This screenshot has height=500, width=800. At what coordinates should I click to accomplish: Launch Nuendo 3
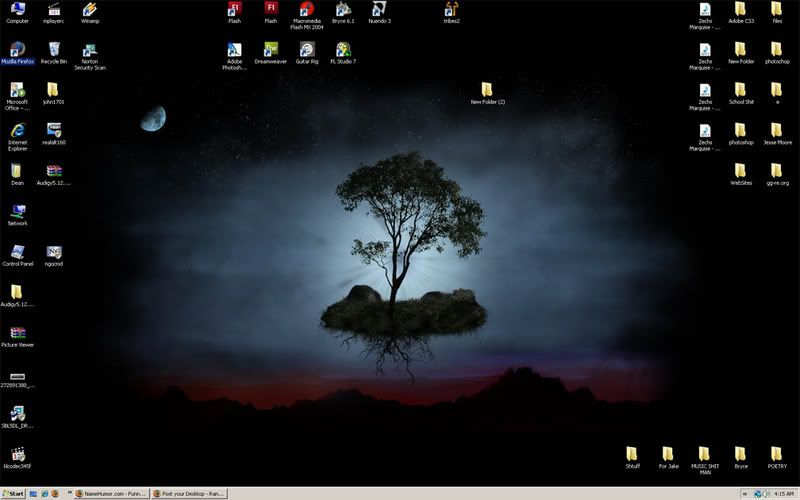click(x=379, y=13)
